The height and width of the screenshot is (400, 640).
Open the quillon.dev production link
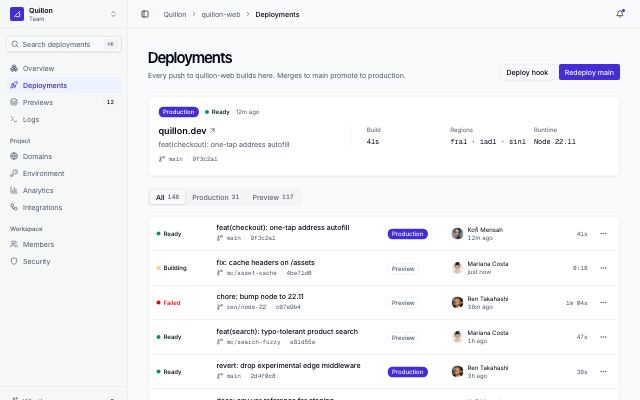[x=182, y=131]
